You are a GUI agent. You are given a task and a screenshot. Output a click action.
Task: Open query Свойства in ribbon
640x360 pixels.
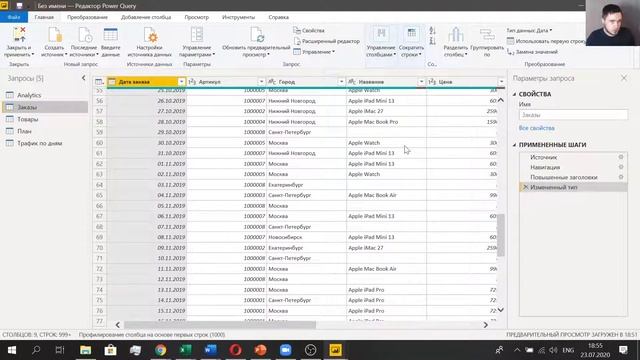(309, 31)
